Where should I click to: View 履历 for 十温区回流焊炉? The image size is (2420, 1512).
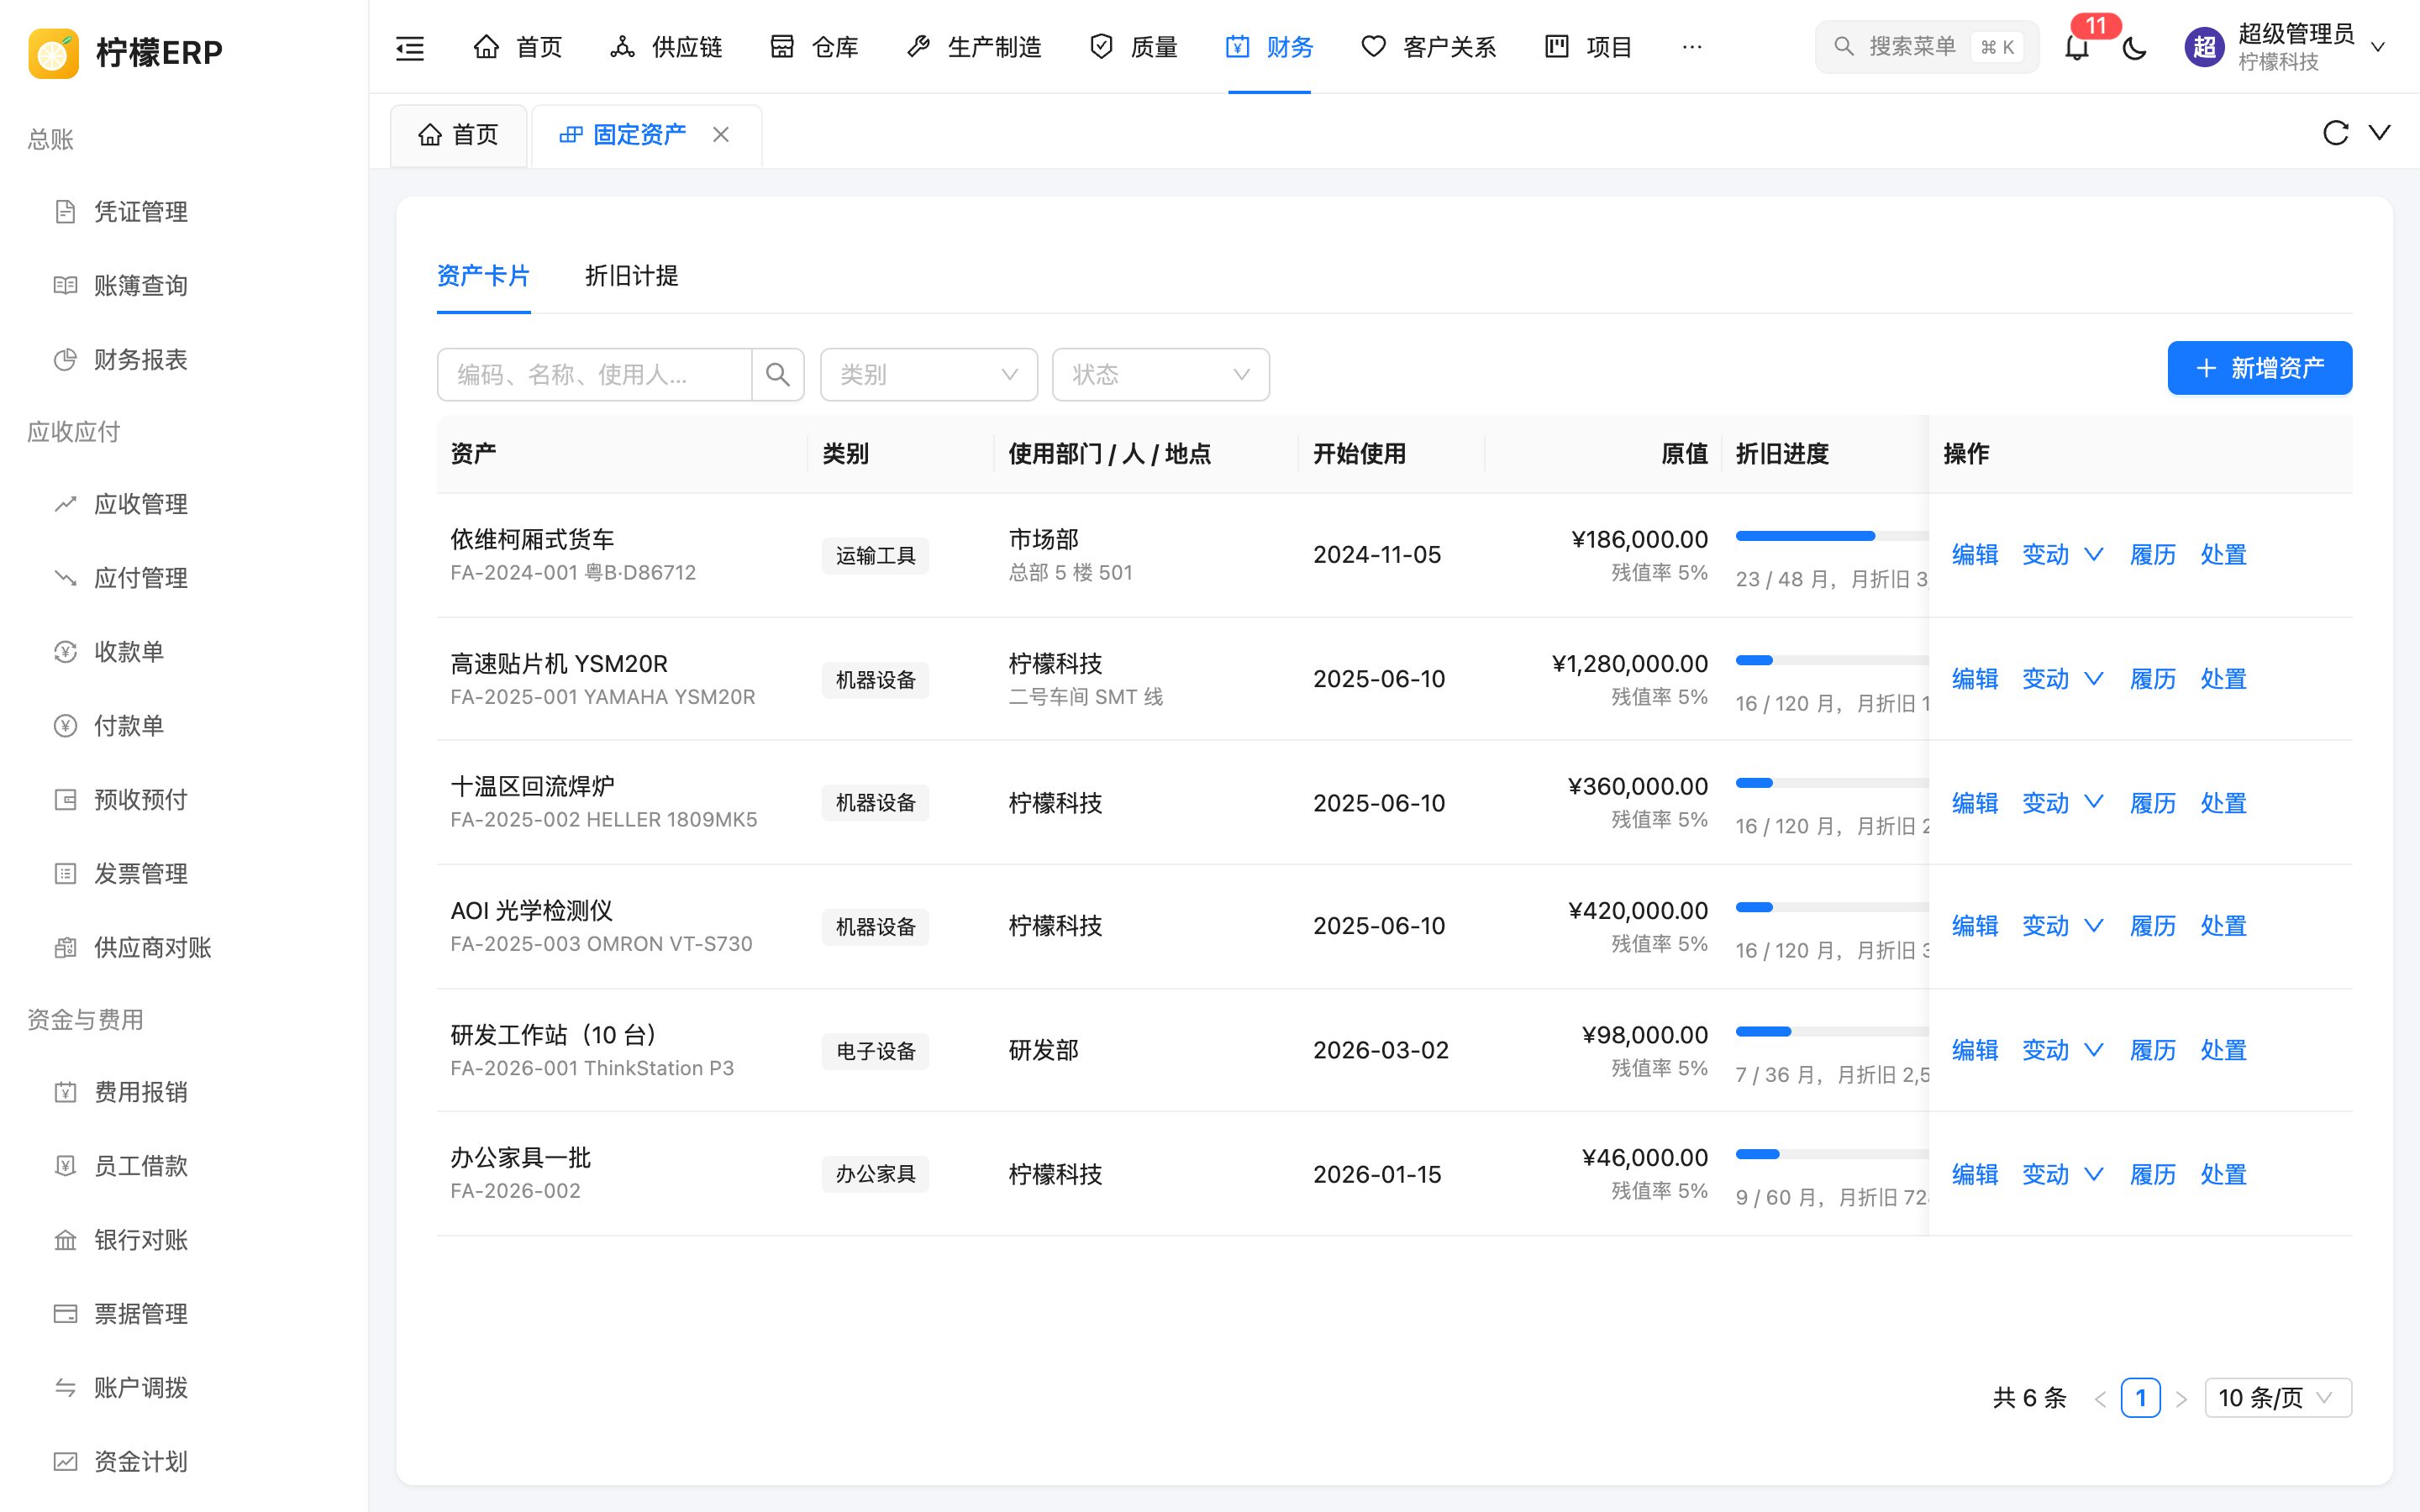pos(2153,803)
